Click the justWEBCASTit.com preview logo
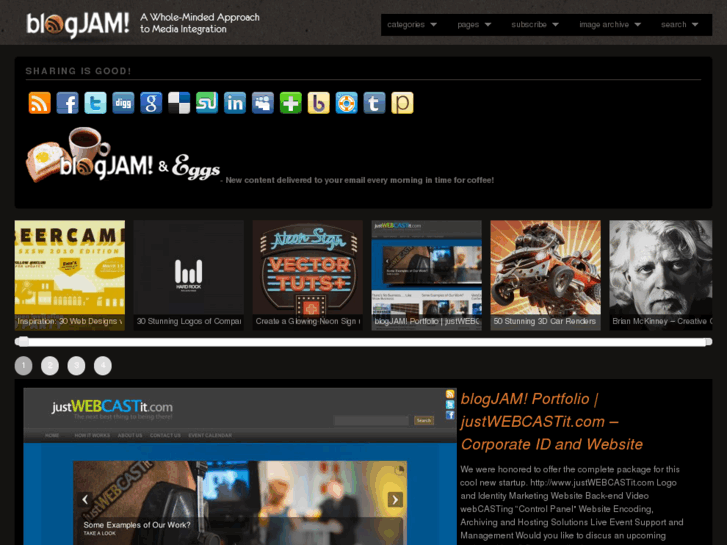 (x=112, y=407)
